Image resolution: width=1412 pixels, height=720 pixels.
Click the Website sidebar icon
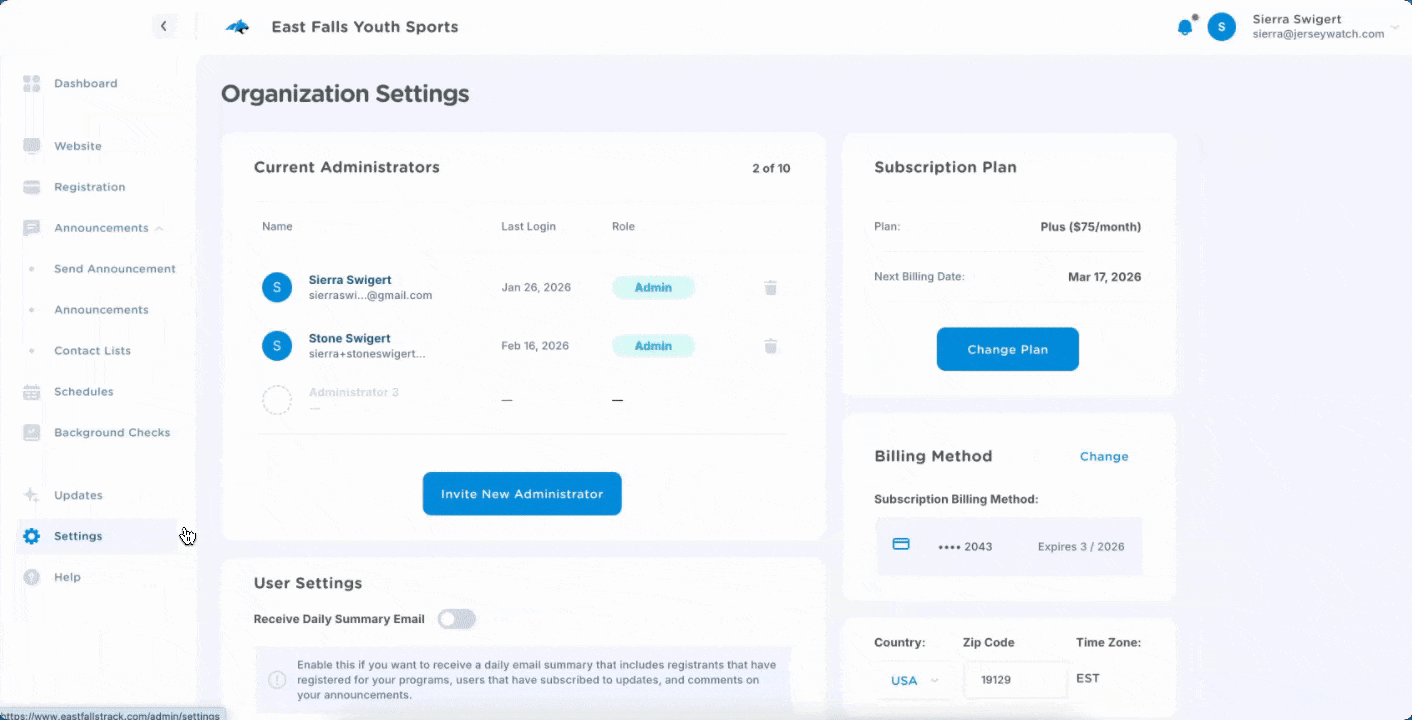click(x=32, y=146)
